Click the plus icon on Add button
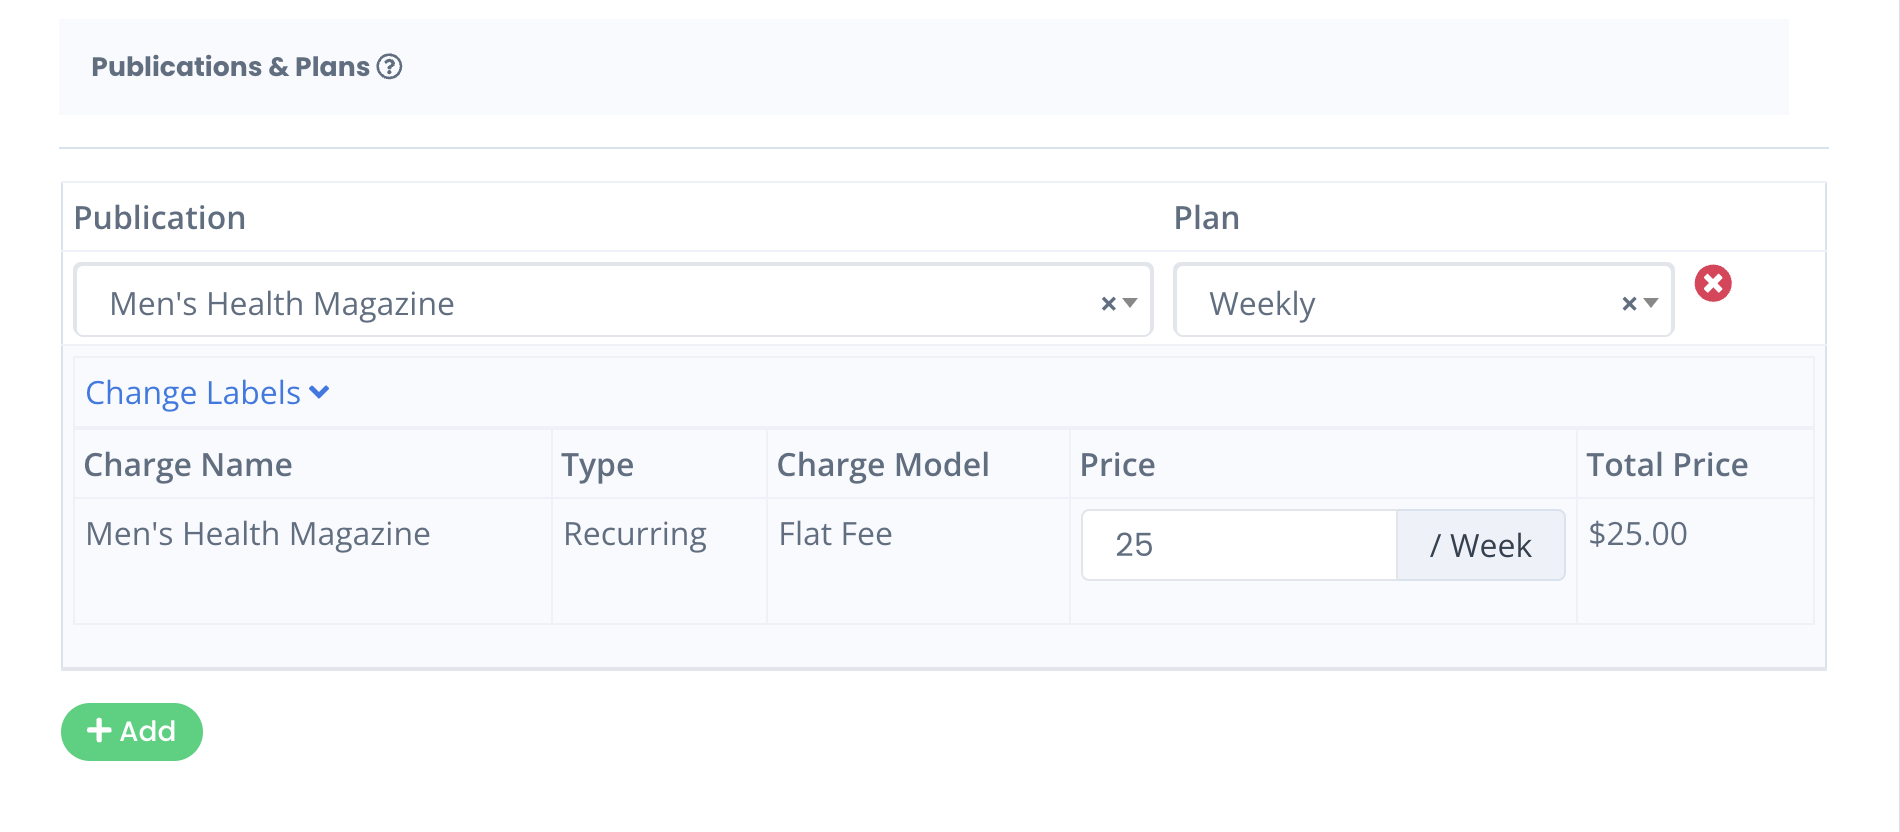Viewport: 1900px width, 832px height. click(99, 731)
